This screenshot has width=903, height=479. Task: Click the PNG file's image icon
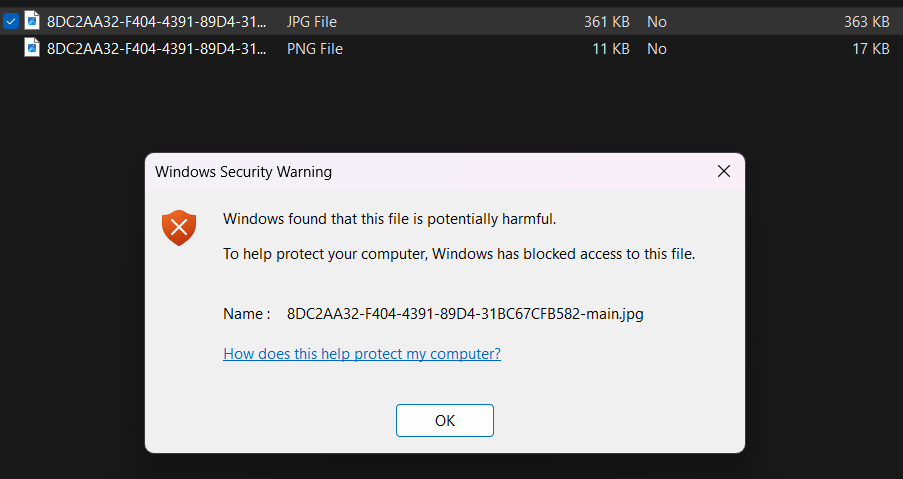pyautogui.click(x=32, y=48)
